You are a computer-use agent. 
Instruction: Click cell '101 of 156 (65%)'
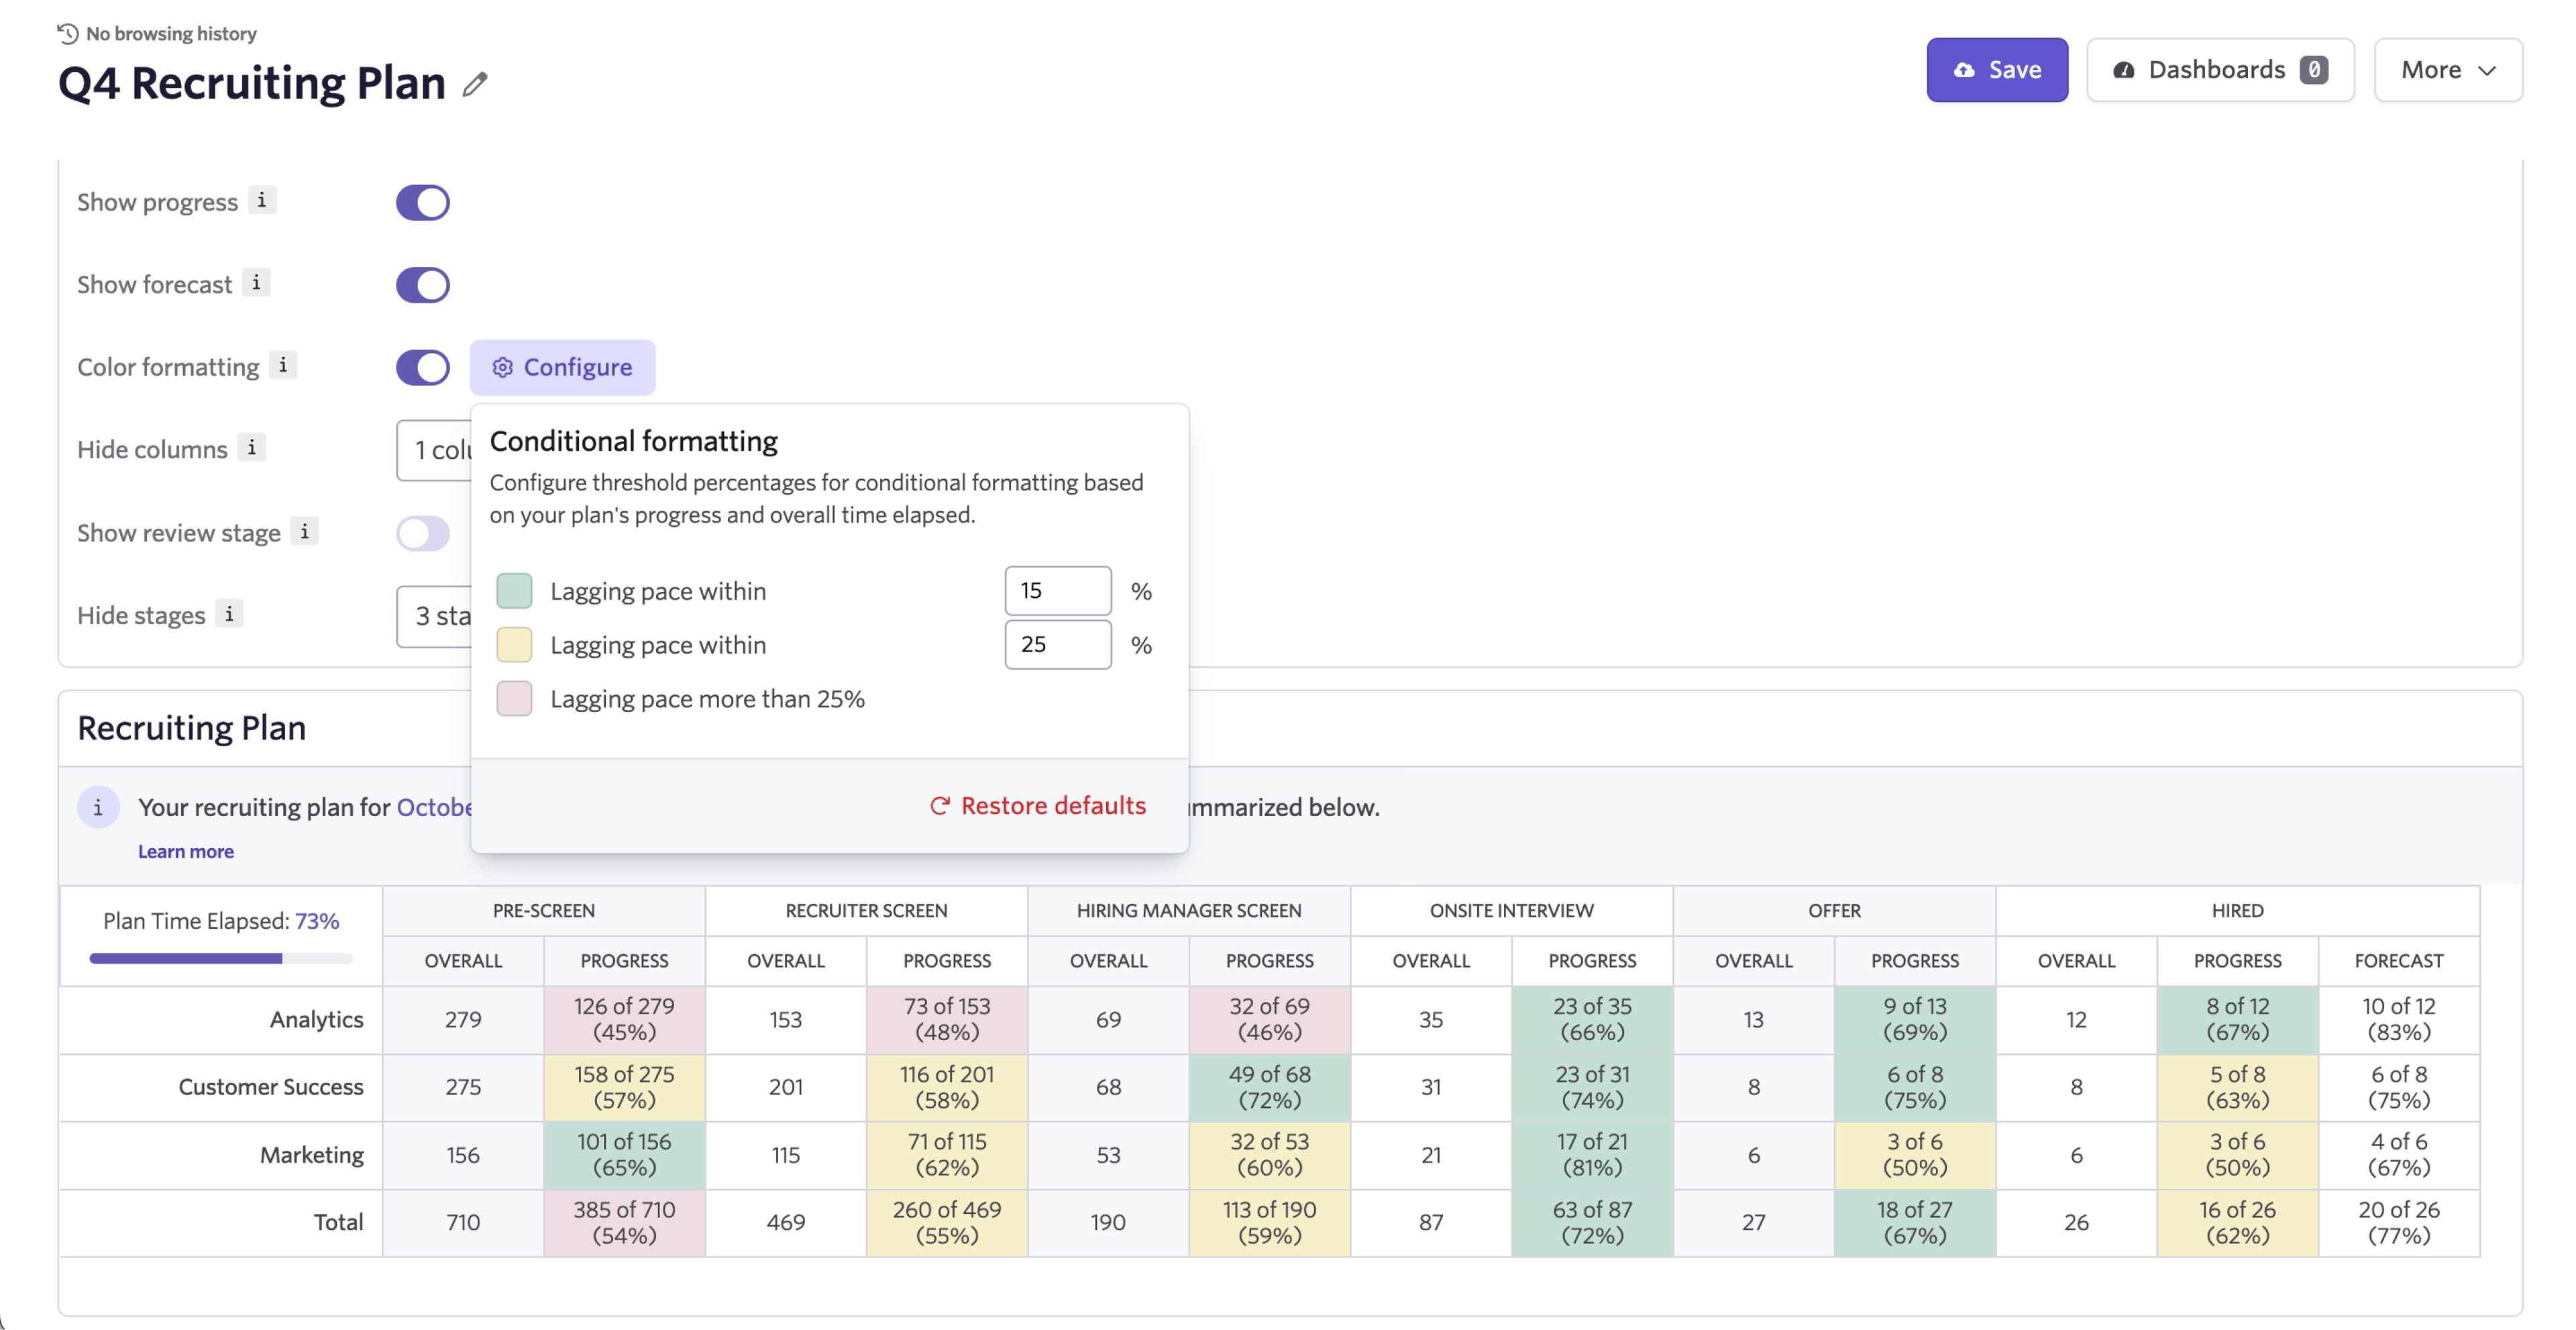pyautogui.click(x=624, y=1155)
